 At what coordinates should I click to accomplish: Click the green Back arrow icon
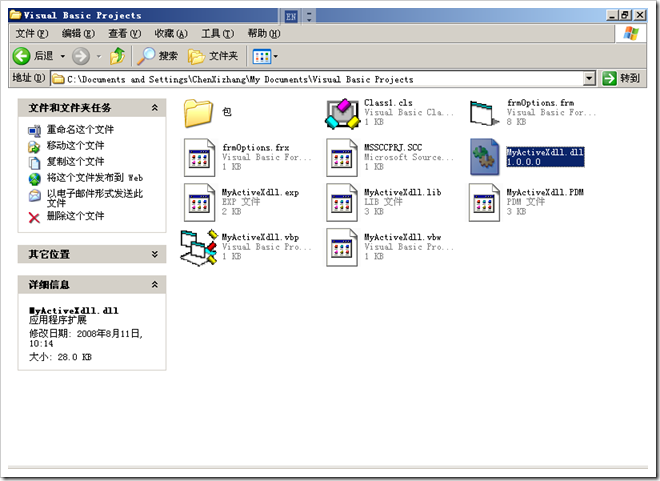pyautogui.click(x=21, y=56)
